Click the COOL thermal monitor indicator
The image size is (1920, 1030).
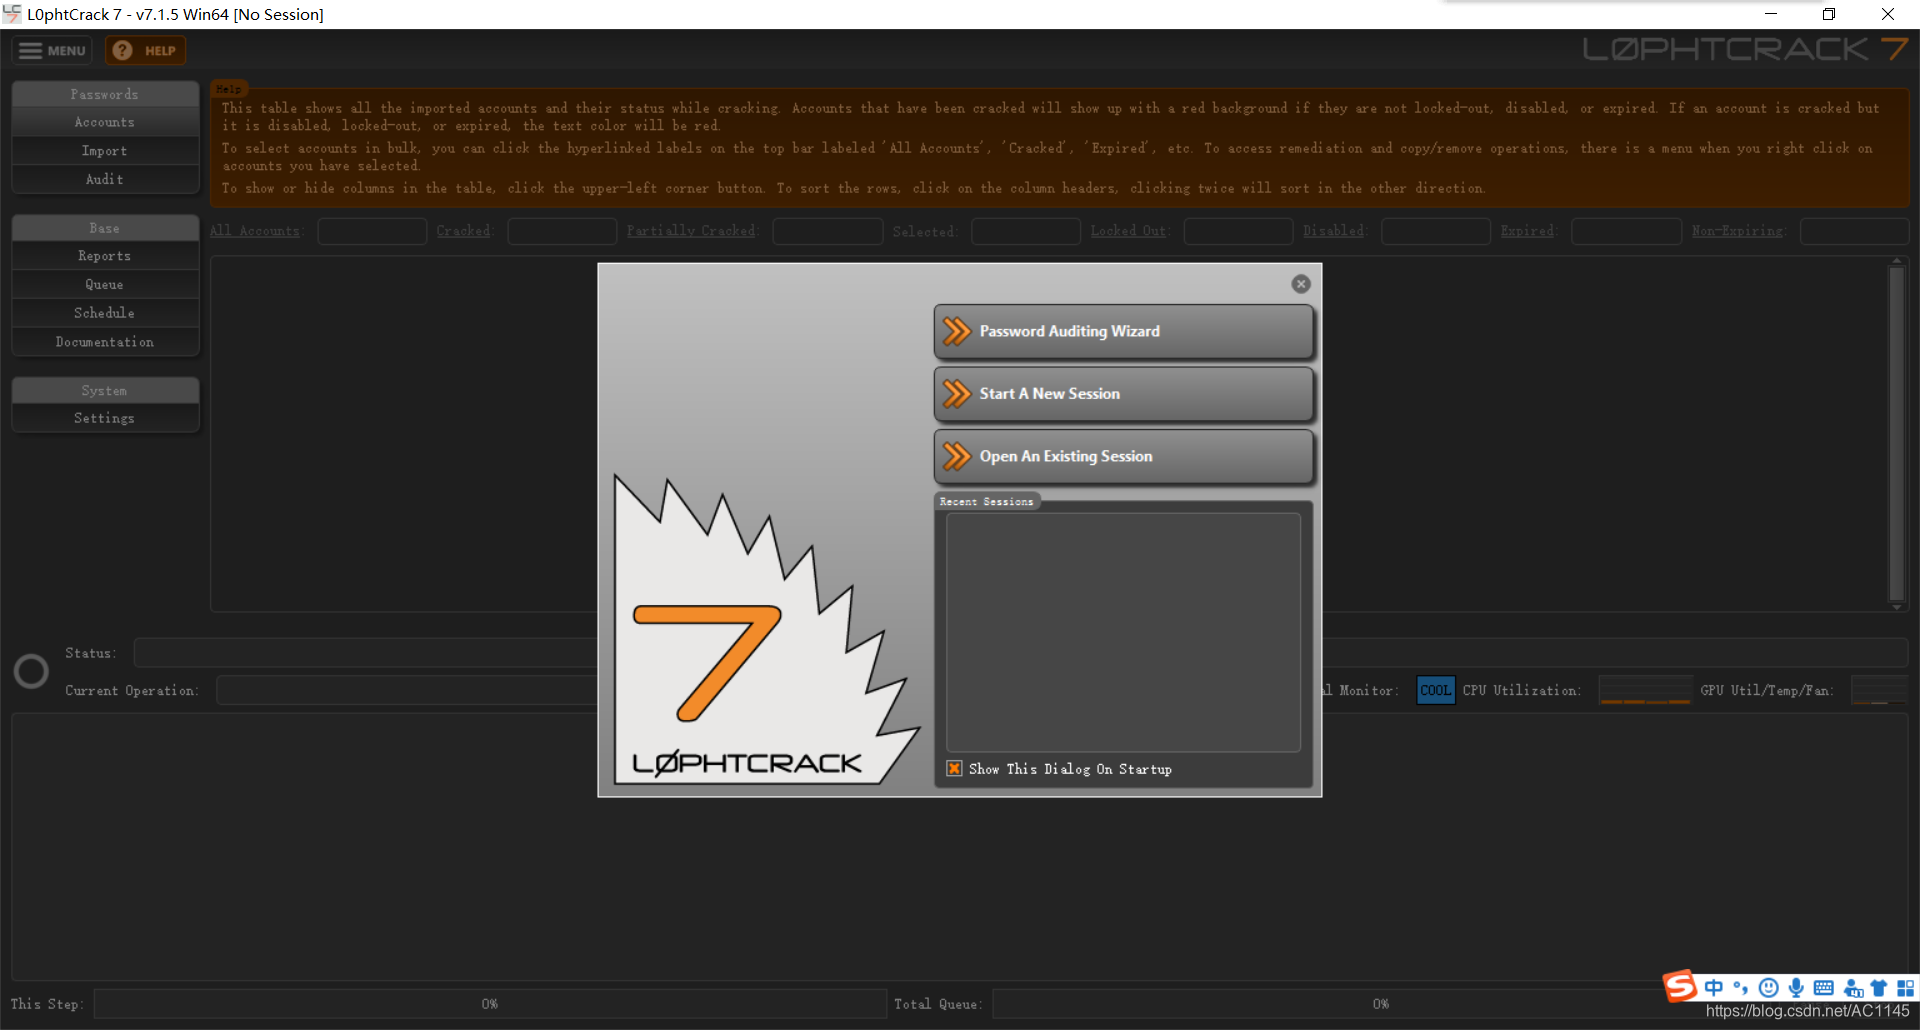(x=1435, y=690)
